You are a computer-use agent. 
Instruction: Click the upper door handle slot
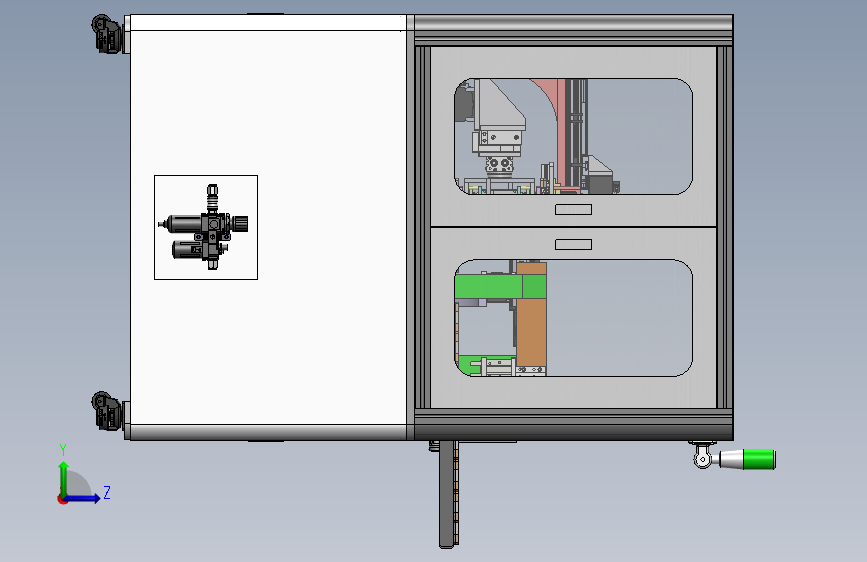[573, 209]
